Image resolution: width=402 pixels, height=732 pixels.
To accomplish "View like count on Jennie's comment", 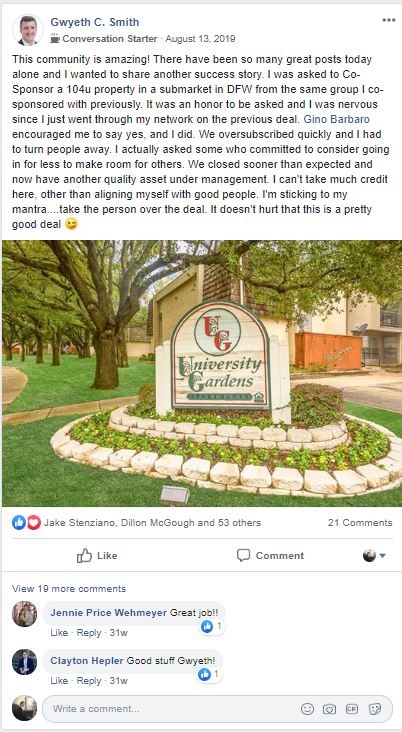I will point(211,626).
